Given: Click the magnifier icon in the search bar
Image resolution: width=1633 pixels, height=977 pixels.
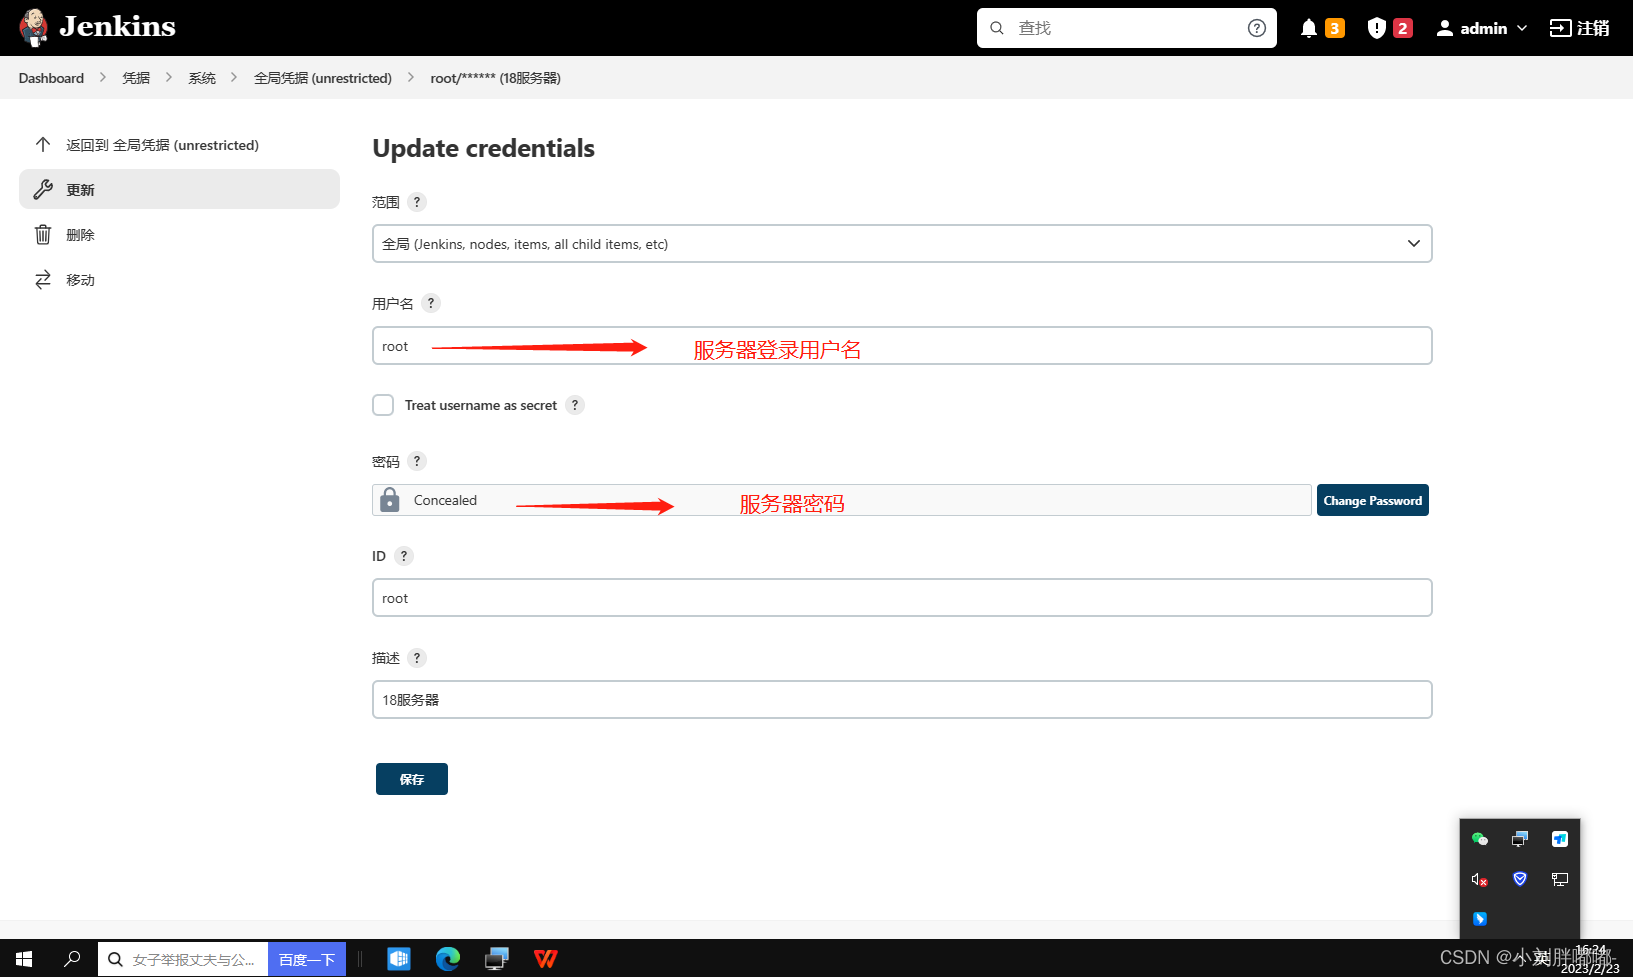Looking at the screenshot, I should [996, 27].
